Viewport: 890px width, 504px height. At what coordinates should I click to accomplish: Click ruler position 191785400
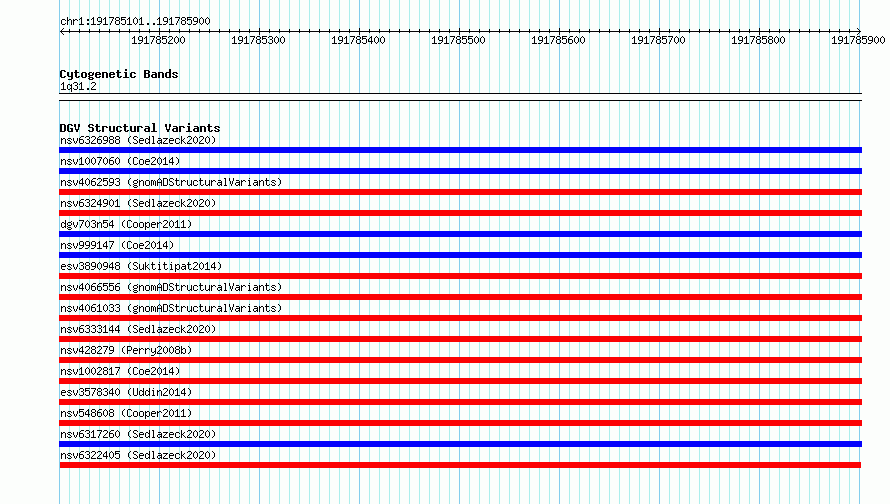358,40
